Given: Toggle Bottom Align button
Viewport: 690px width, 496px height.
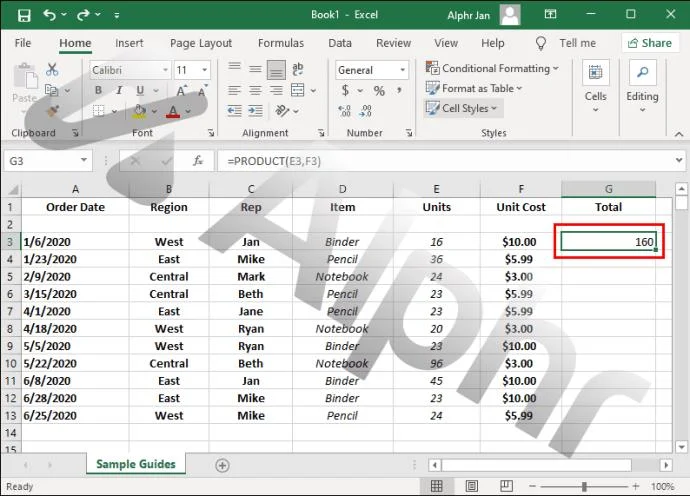Looking at the screenshot, I should 276,70.
